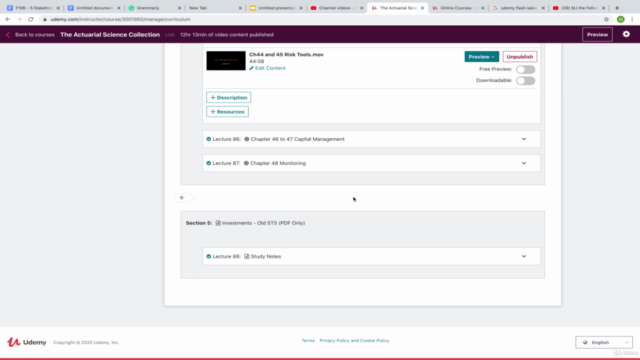Reload the current page
Screen dimensions: 640x360
pos(31,19)
